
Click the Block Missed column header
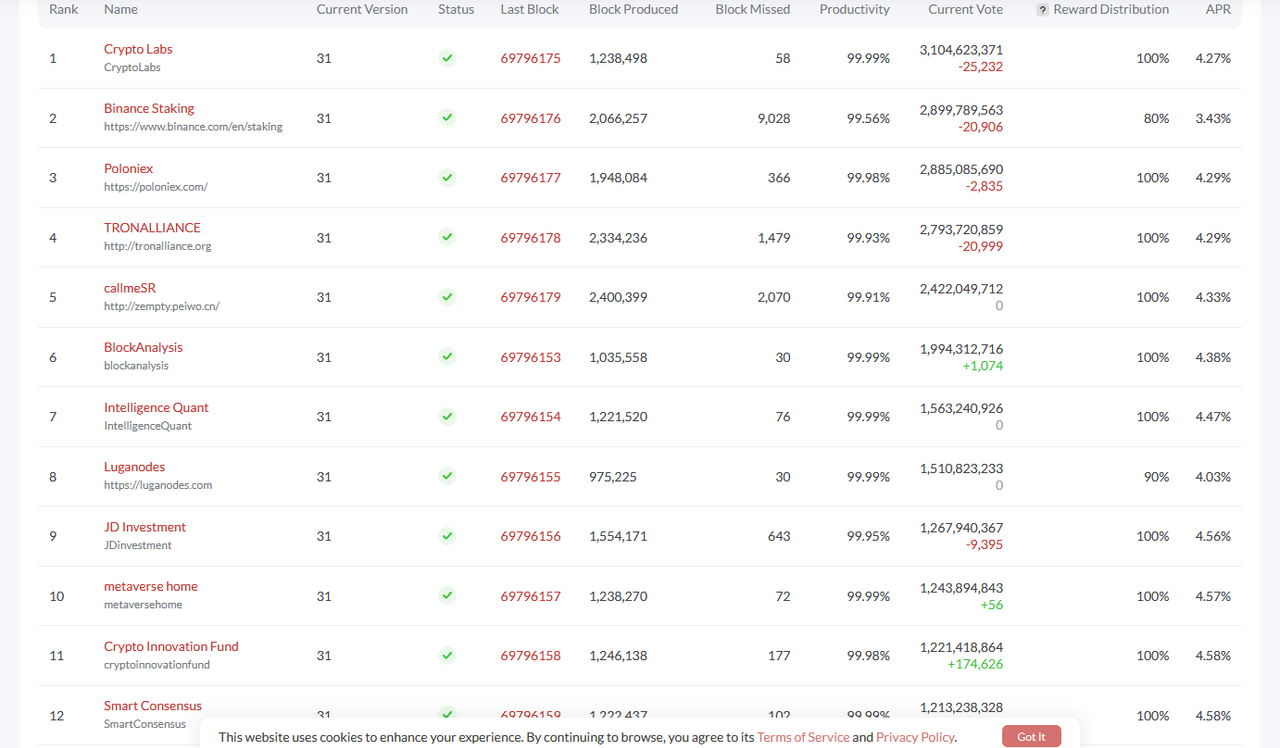click(753, 9)
